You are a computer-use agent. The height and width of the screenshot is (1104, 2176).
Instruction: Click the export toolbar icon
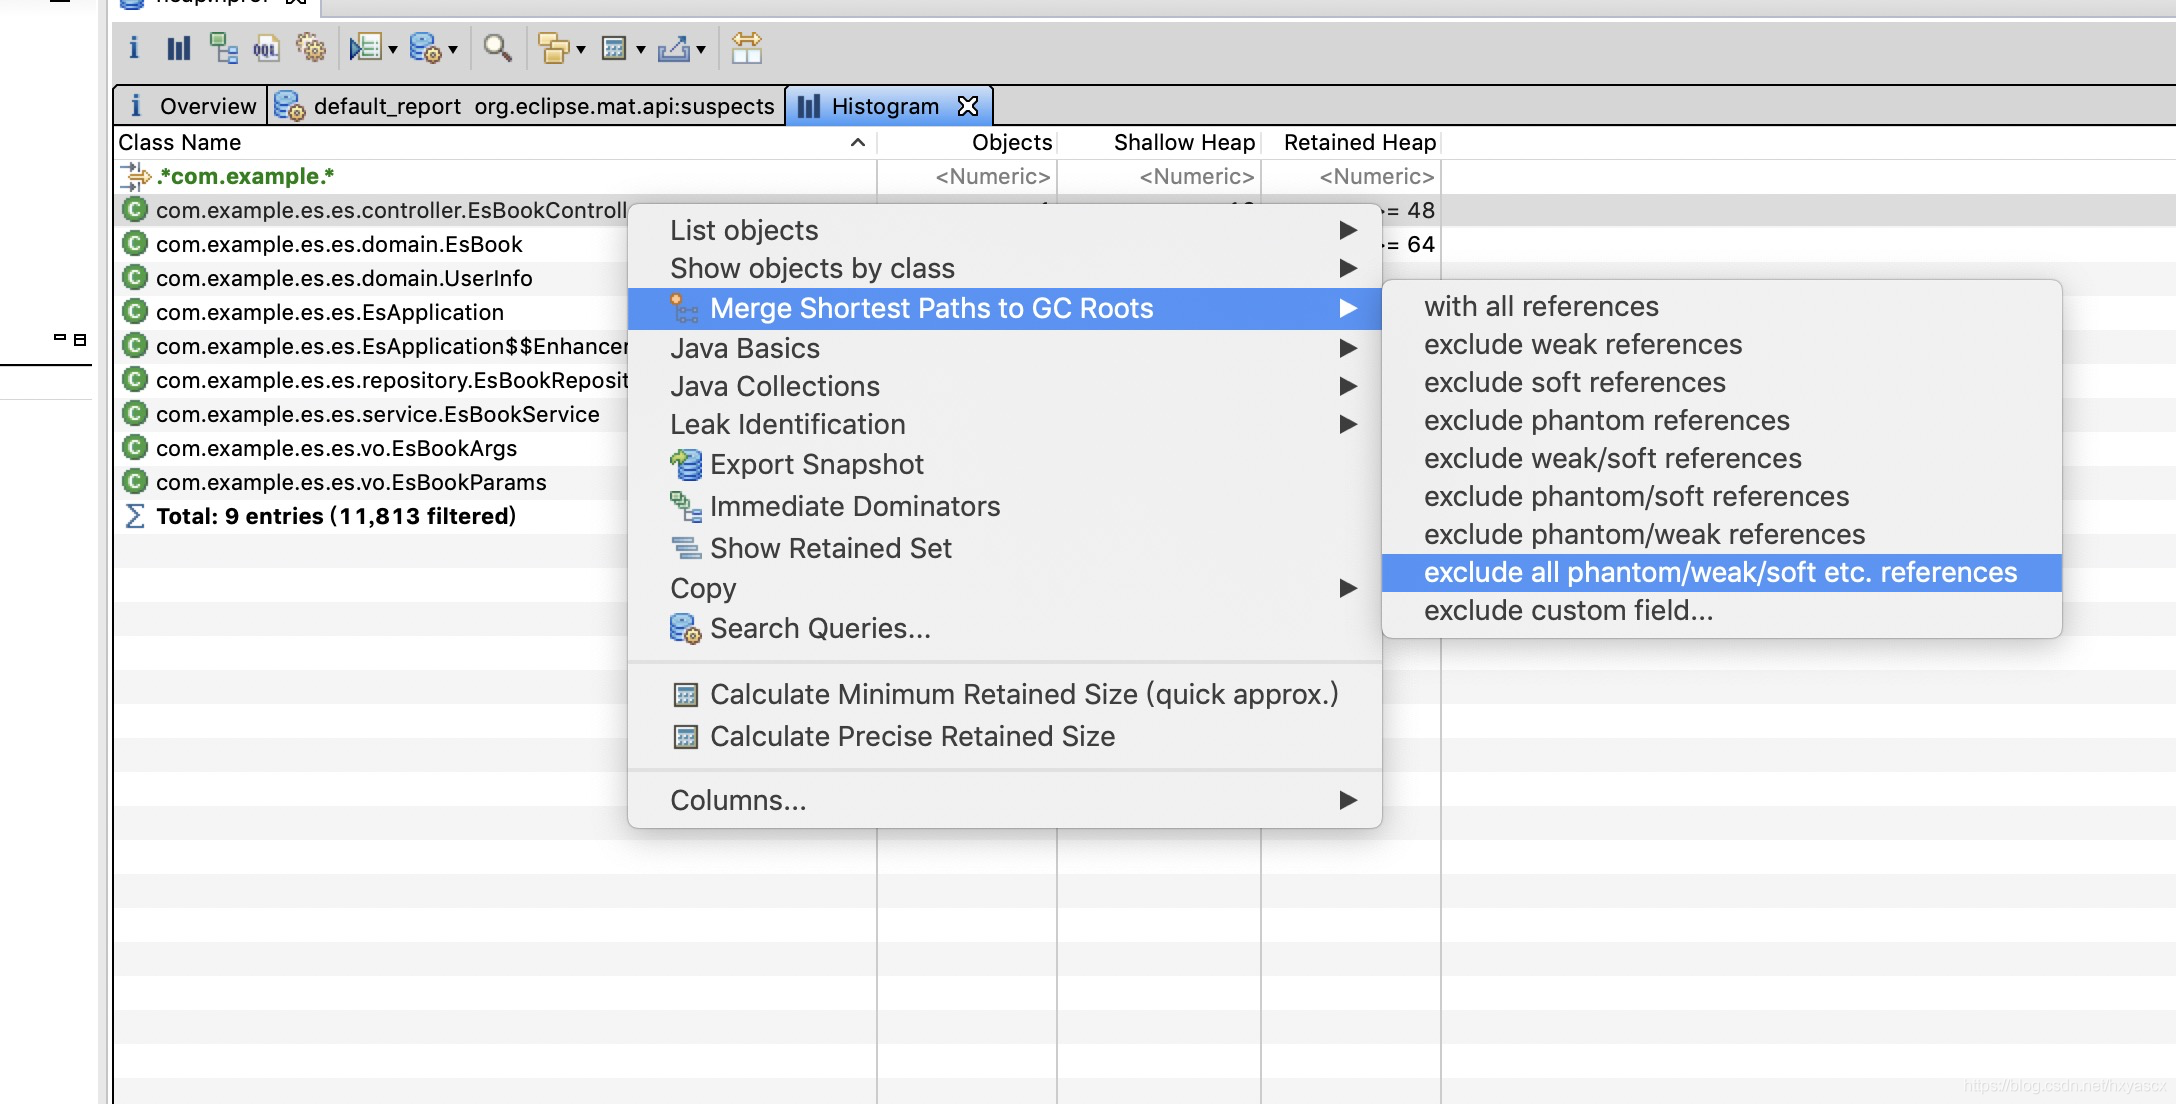(x=674, y=47)
